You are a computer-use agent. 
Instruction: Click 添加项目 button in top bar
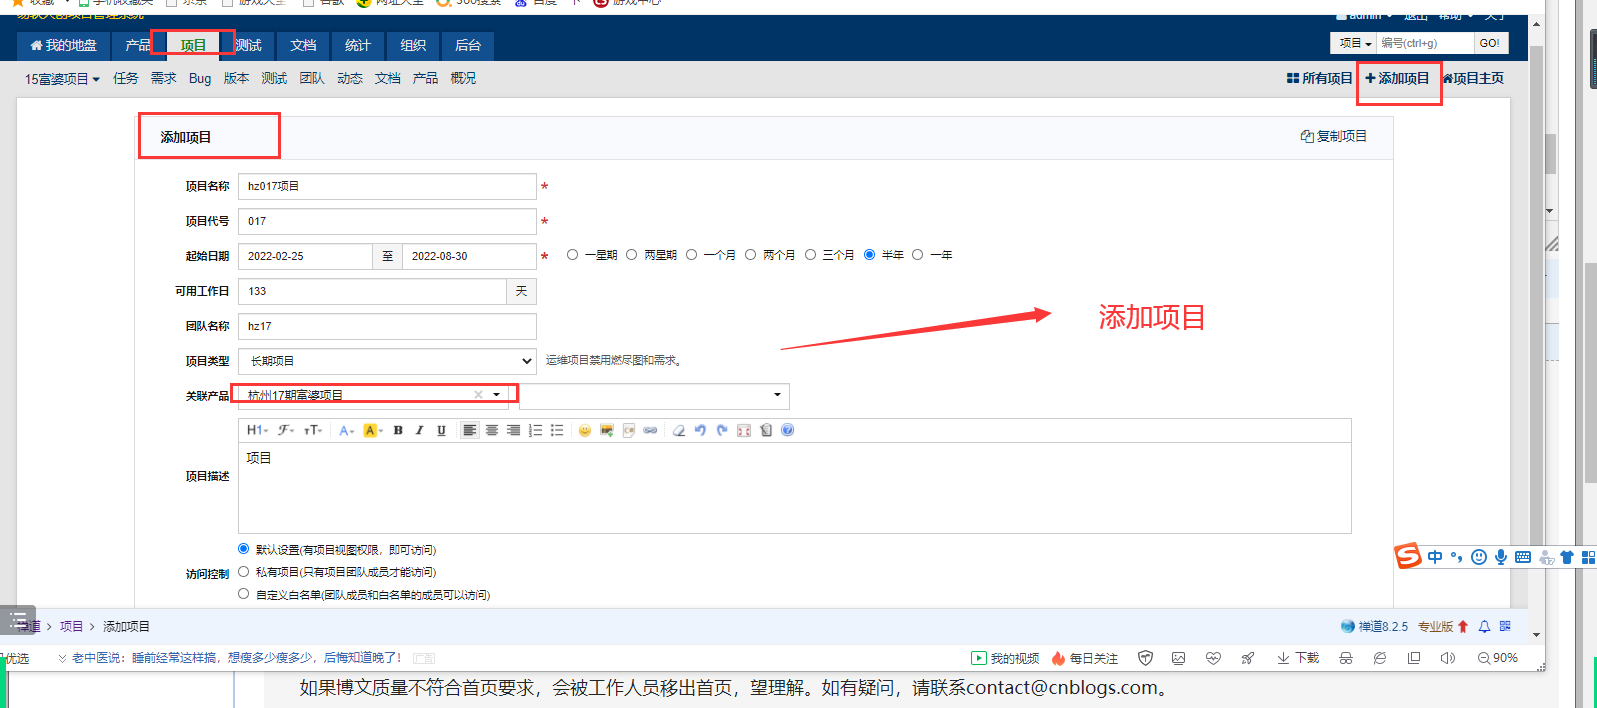(1397, 78)
